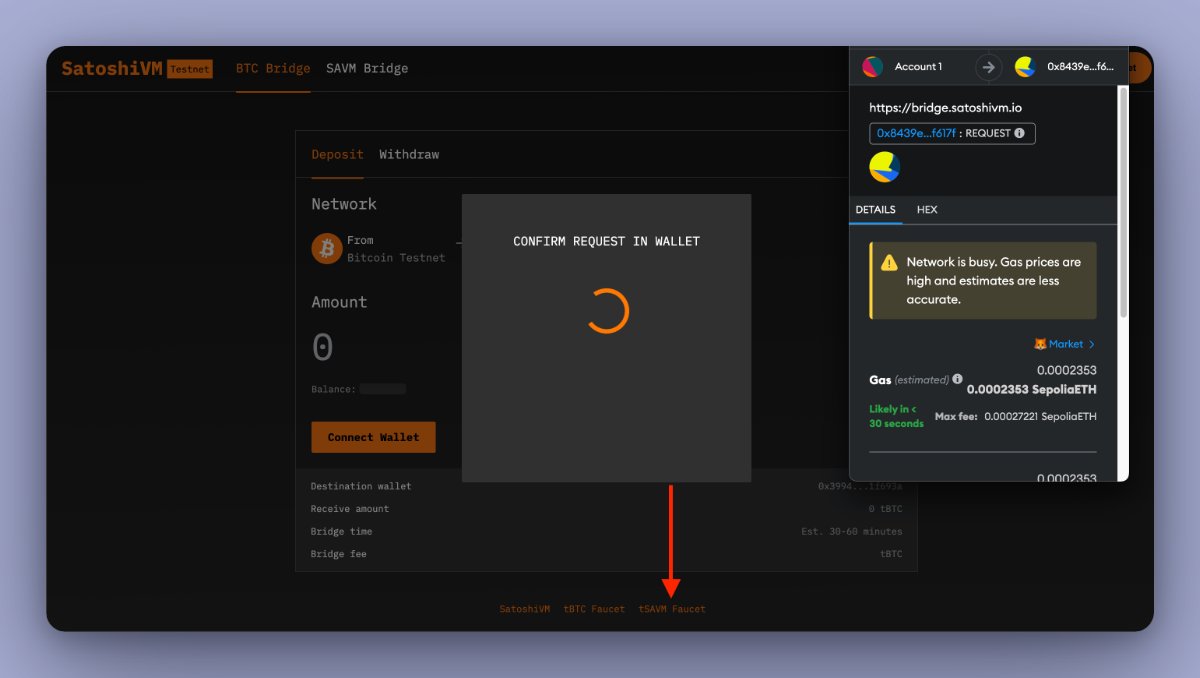Click the warning triangle in the network alert
Image resolution: width=1200 pixels, height=678 pixels.
click(x=888, y=263)
